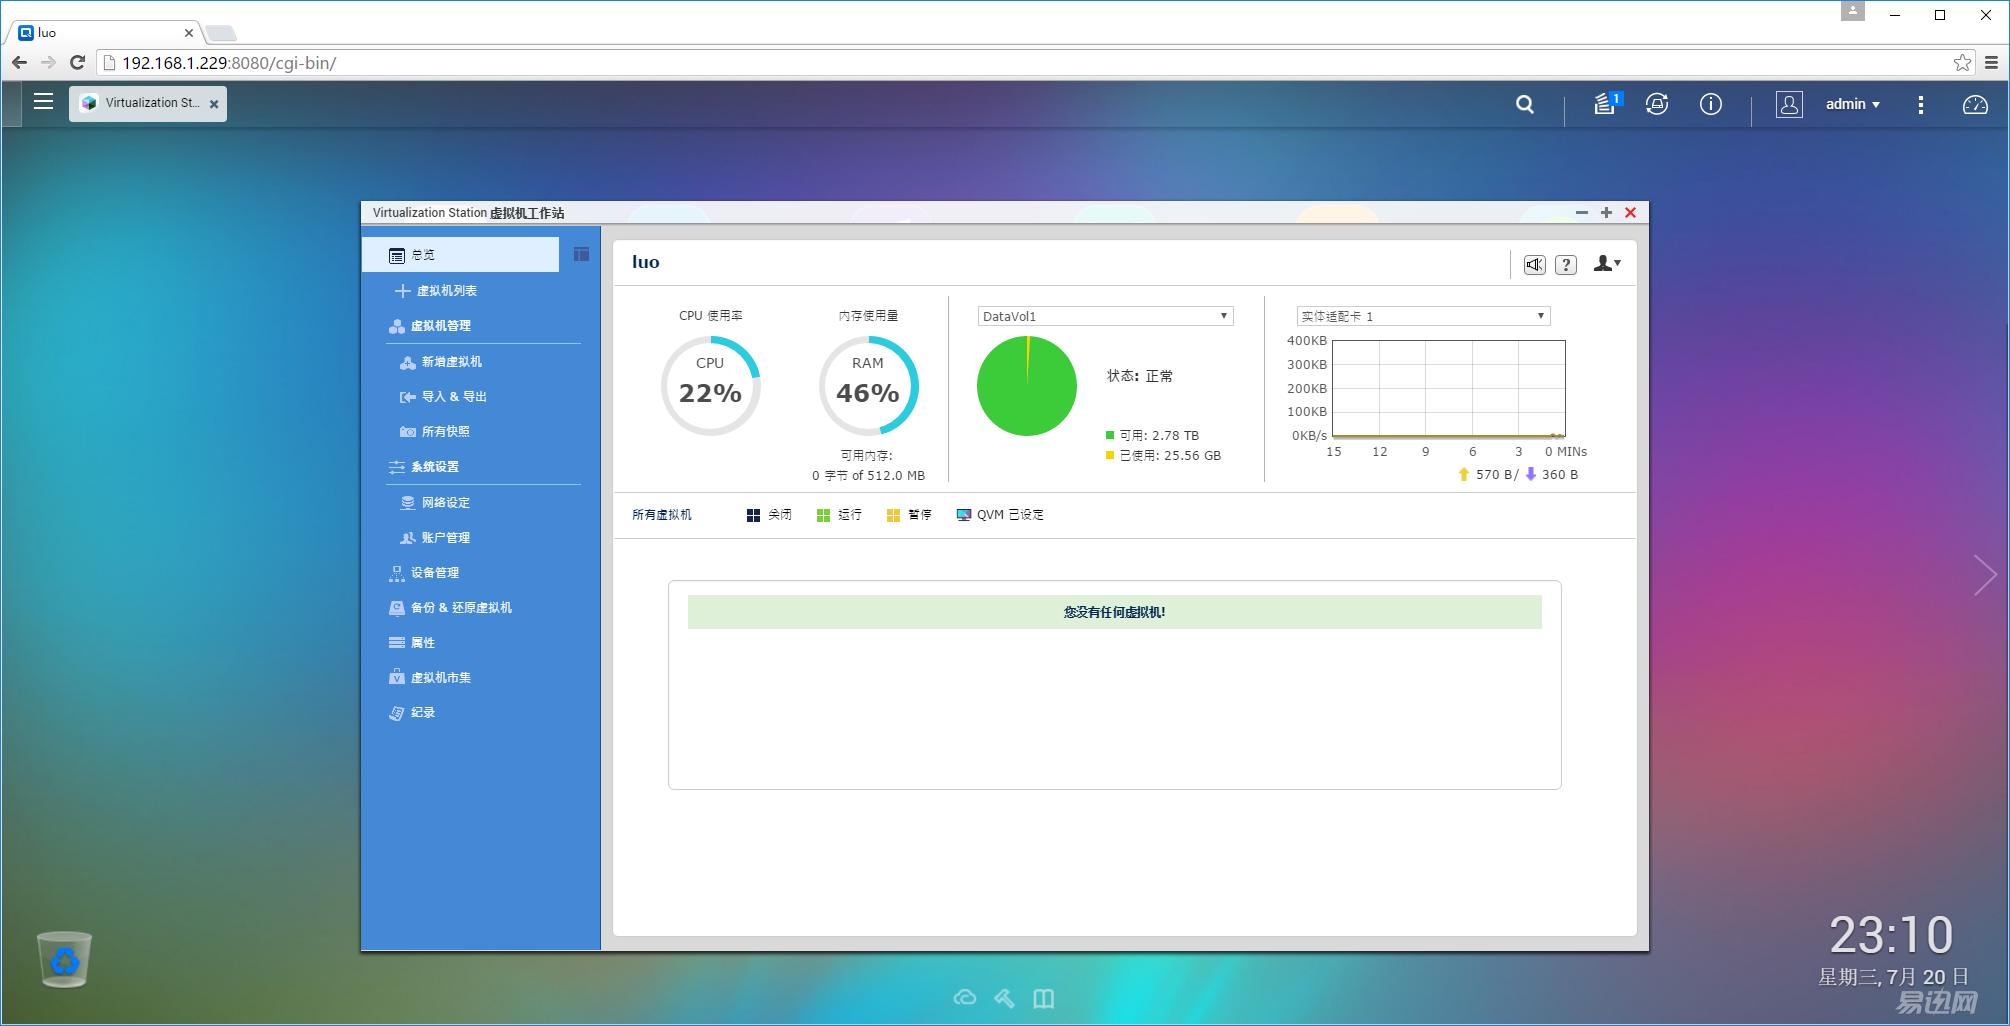Click the speaker announcement icon in luo header
The image size is (2010, 1026).
pyautogui.click(x=1534, y=264)
